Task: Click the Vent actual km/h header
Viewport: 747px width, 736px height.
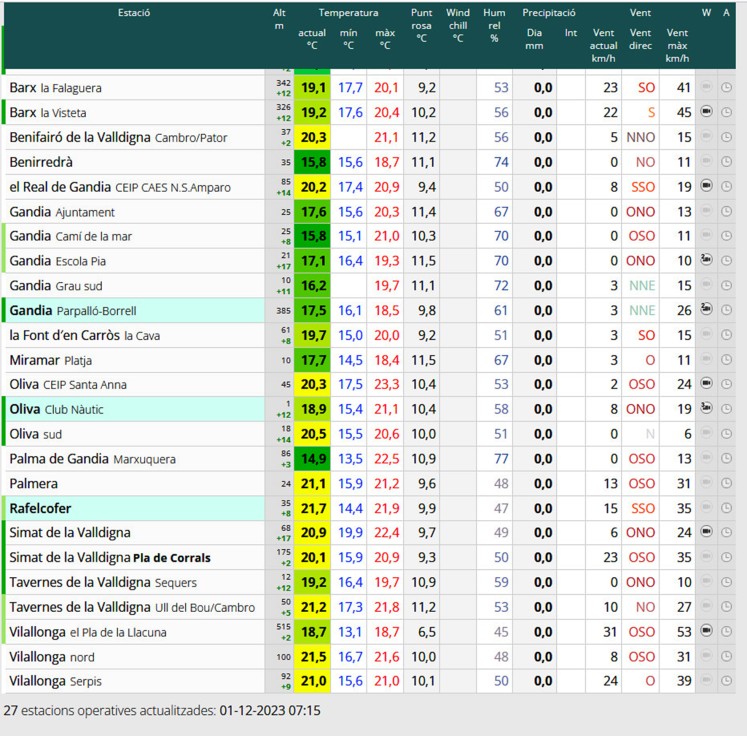Action: click(604, 45)
